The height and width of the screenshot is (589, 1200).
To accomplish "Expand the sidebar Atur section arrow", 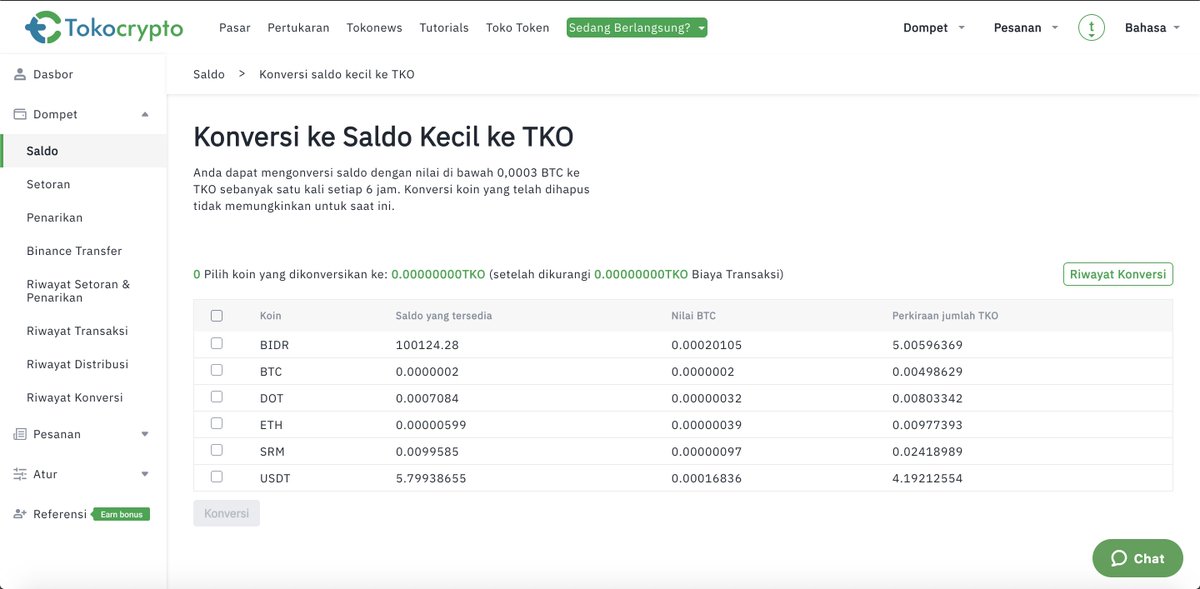I will click(145, 474).
